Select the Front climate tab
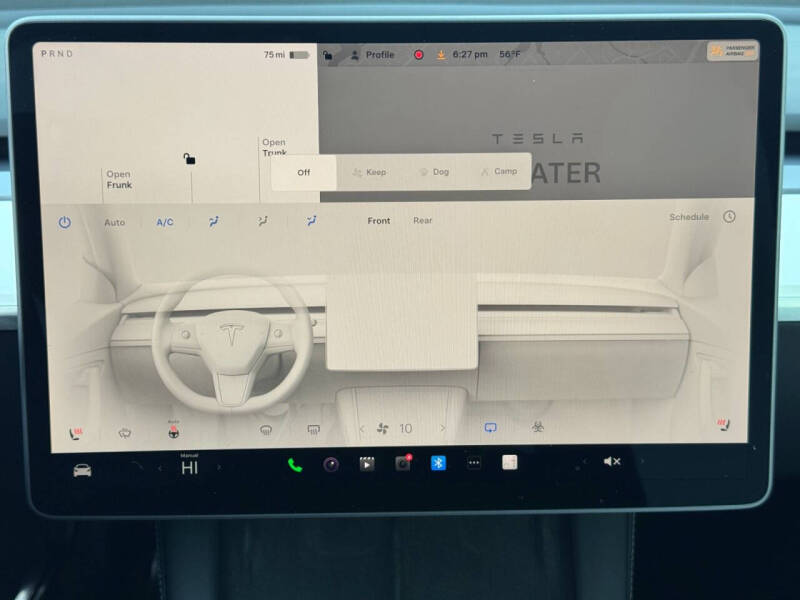Viewport: 800px width, 600px height. 379,220
